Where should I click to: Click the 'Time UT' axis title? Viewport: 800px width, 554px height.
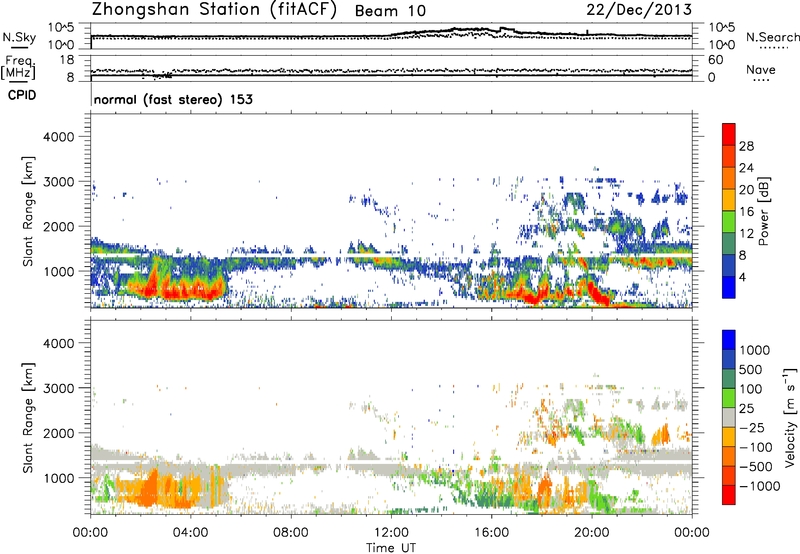[x=391, y=548]
